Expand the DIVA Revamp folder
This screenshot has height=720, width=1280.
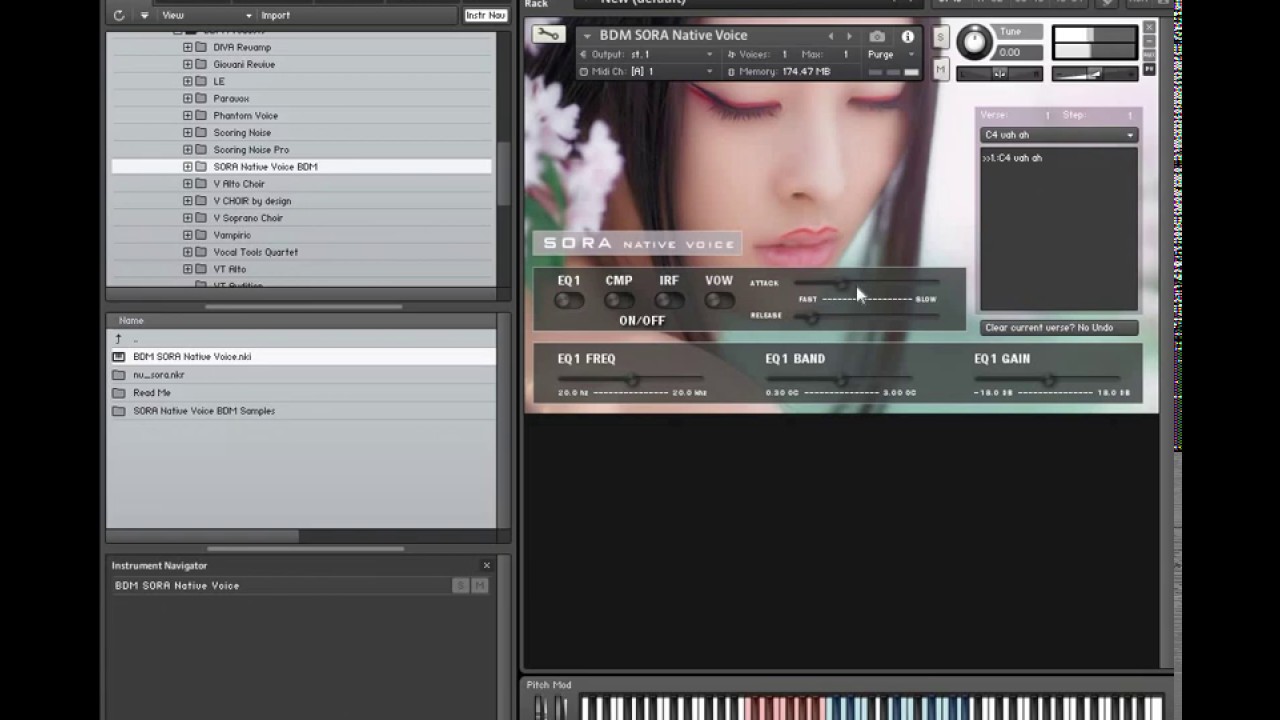click(x=187, y=47)
